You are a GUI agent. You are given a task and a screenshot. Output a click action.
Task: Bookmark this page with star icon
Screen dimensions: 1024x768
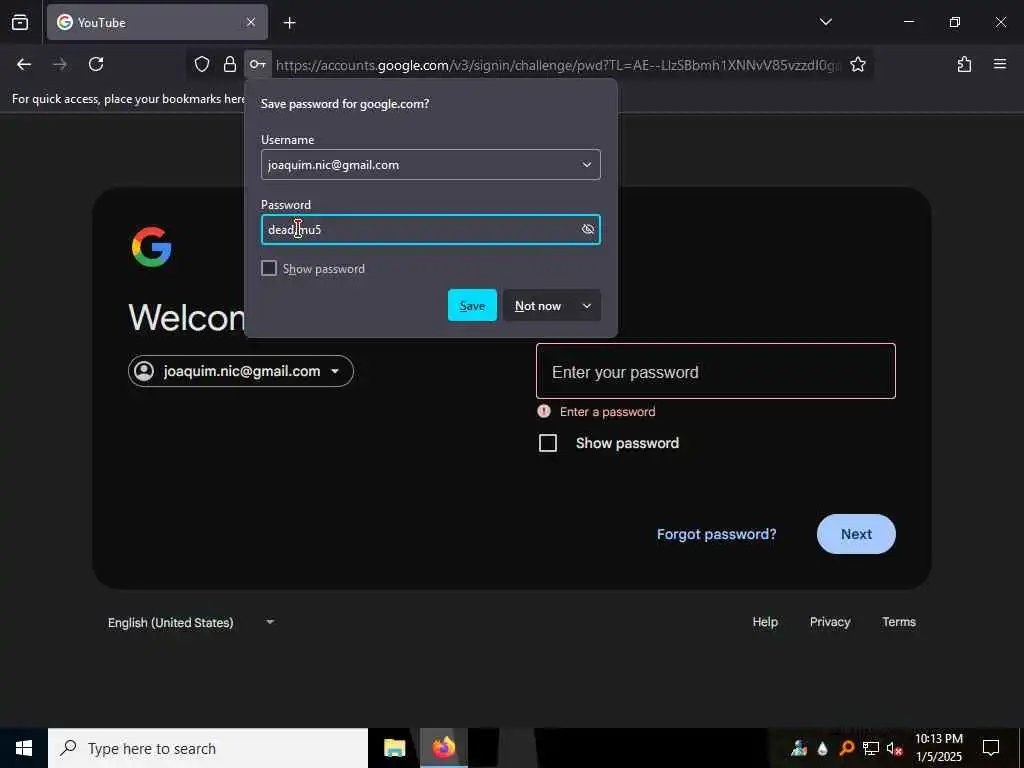[857, 64]
